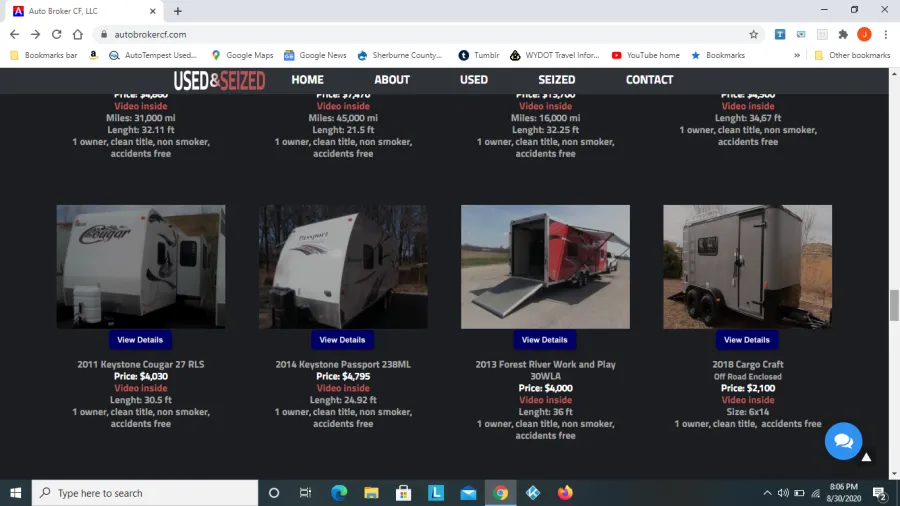Viewport: 900px width, 506px height.
Task: Bookmark this page with the star icon
Action: 754,34
